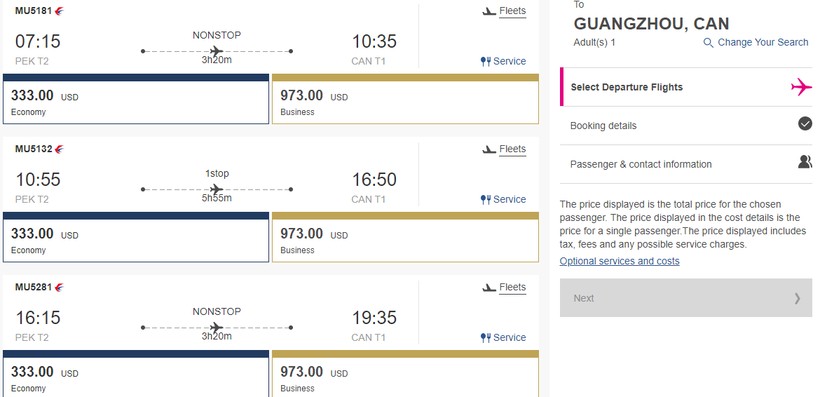The width and height of the screenshot is (820, 397).
Task: Click the Service cutlery icon for MU5281
Action: point(486,338)
